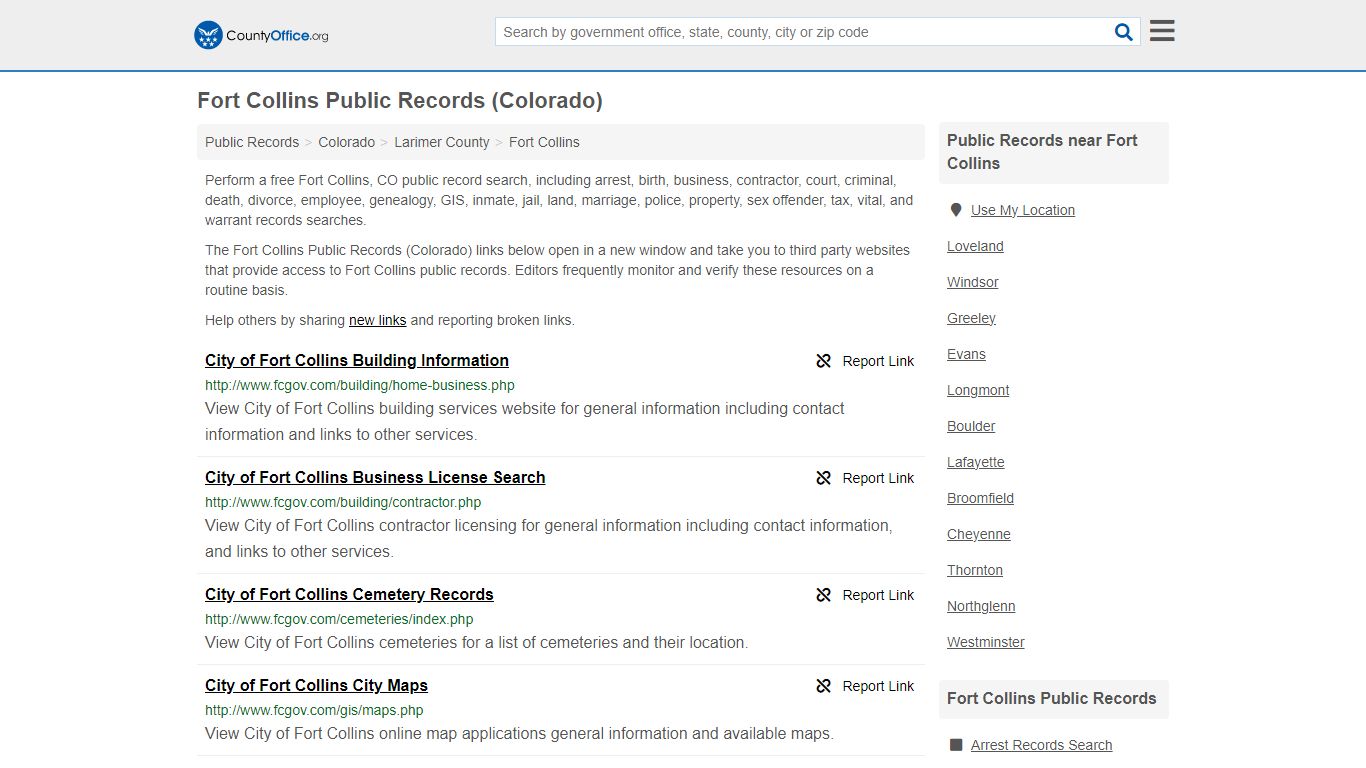Open Thornton public records
Screen dimensions: 1366x768
[x=975, y=570]
